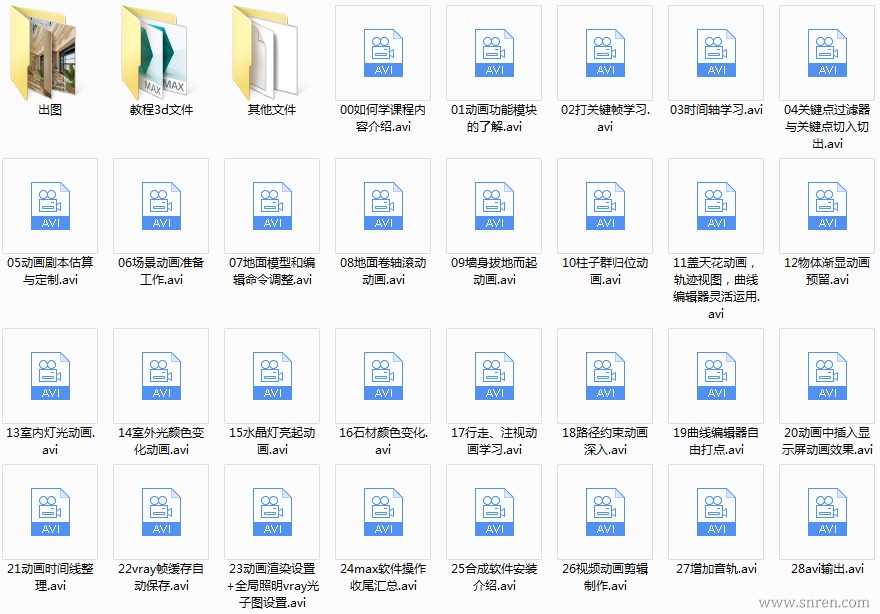
Task: Click the label 09墙身拔地而起动画.avi
Action: [494, 271]
